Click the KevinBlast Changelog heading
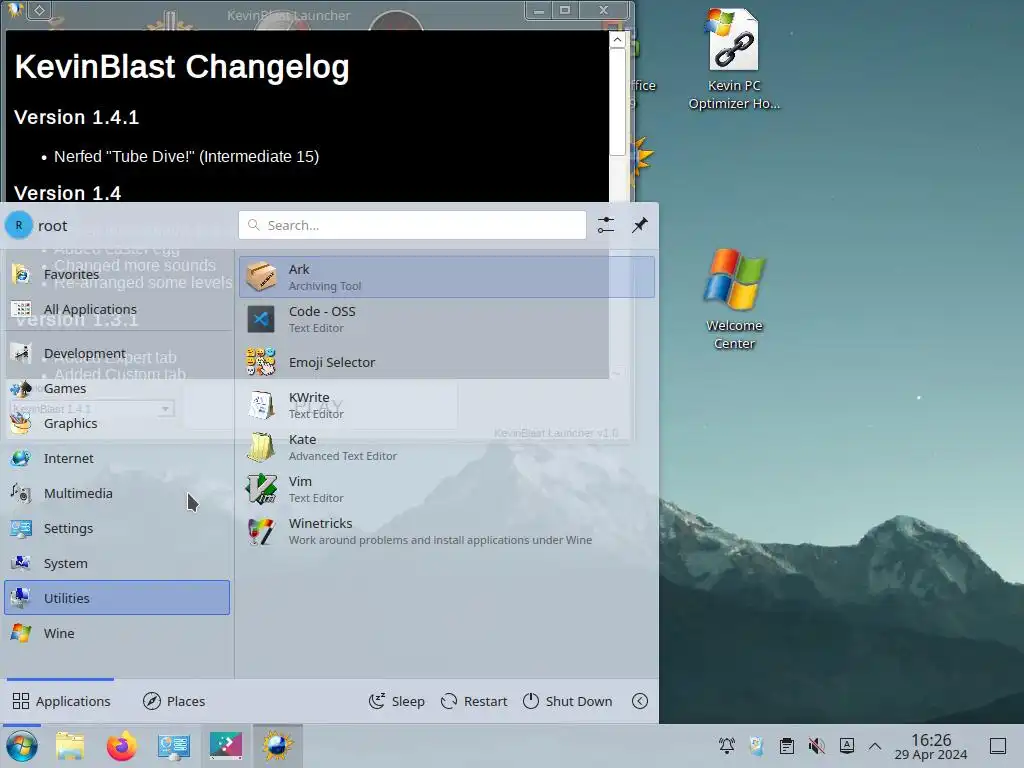The height and width of the screenshot is (768, 1024). pyautogui.click(x=182, y=67)
